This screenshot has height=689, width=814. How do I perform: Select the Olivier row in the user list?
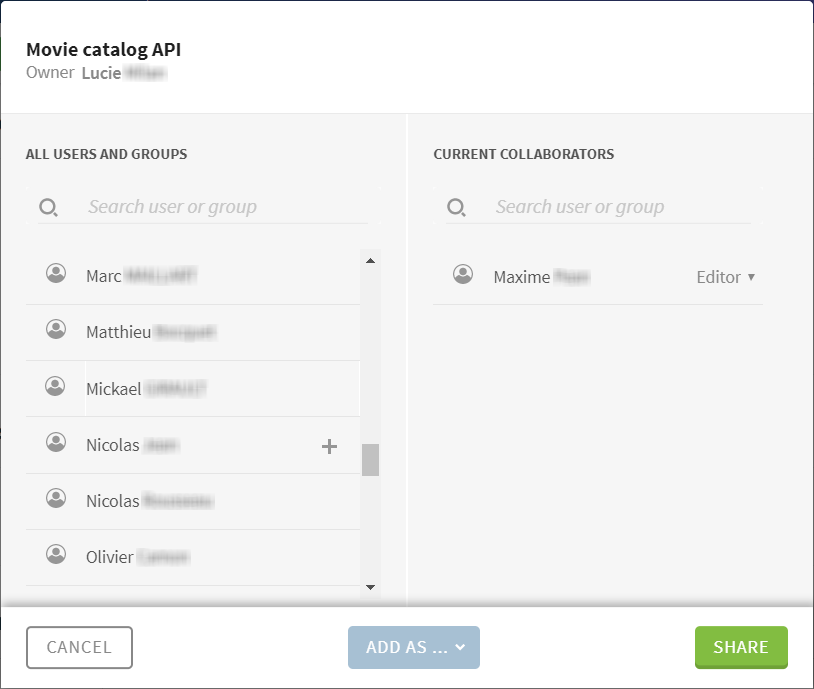(x=192, y=557)
